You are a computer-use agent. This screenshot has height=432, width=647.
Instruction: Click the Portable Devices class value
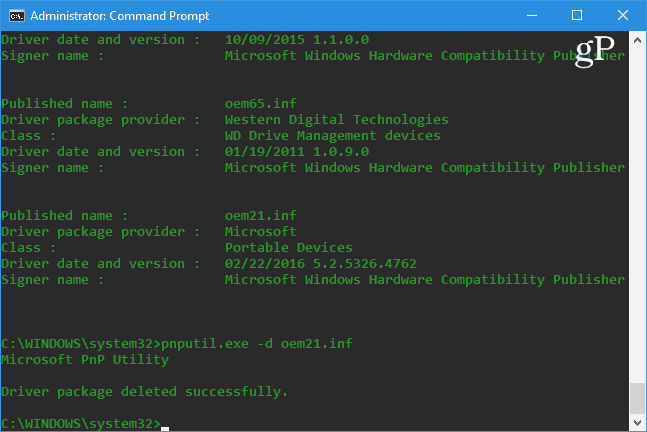click(x=288, y=248)
